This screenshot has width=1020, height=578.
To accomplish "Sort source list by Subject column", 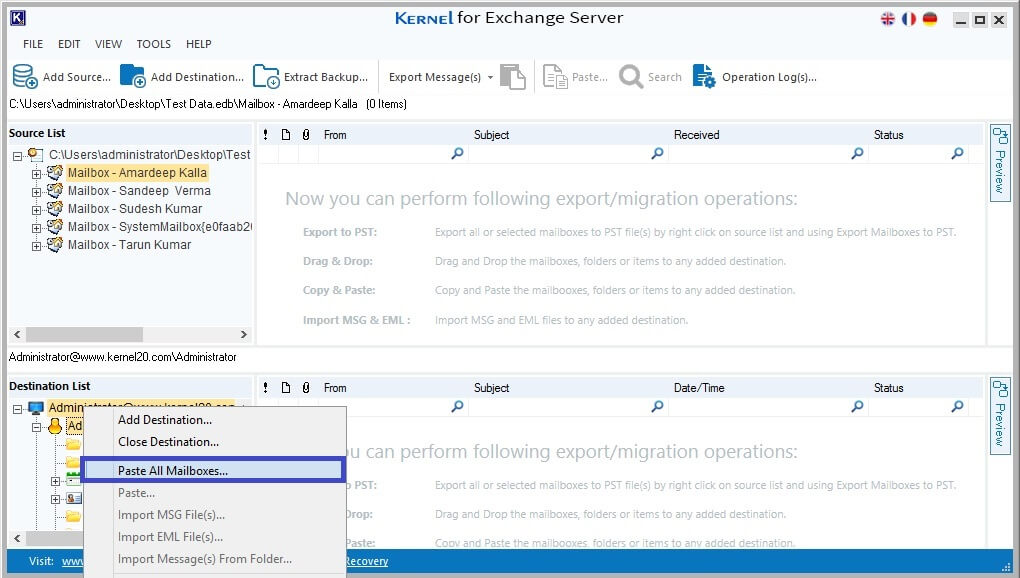I will tap(491, 135).
